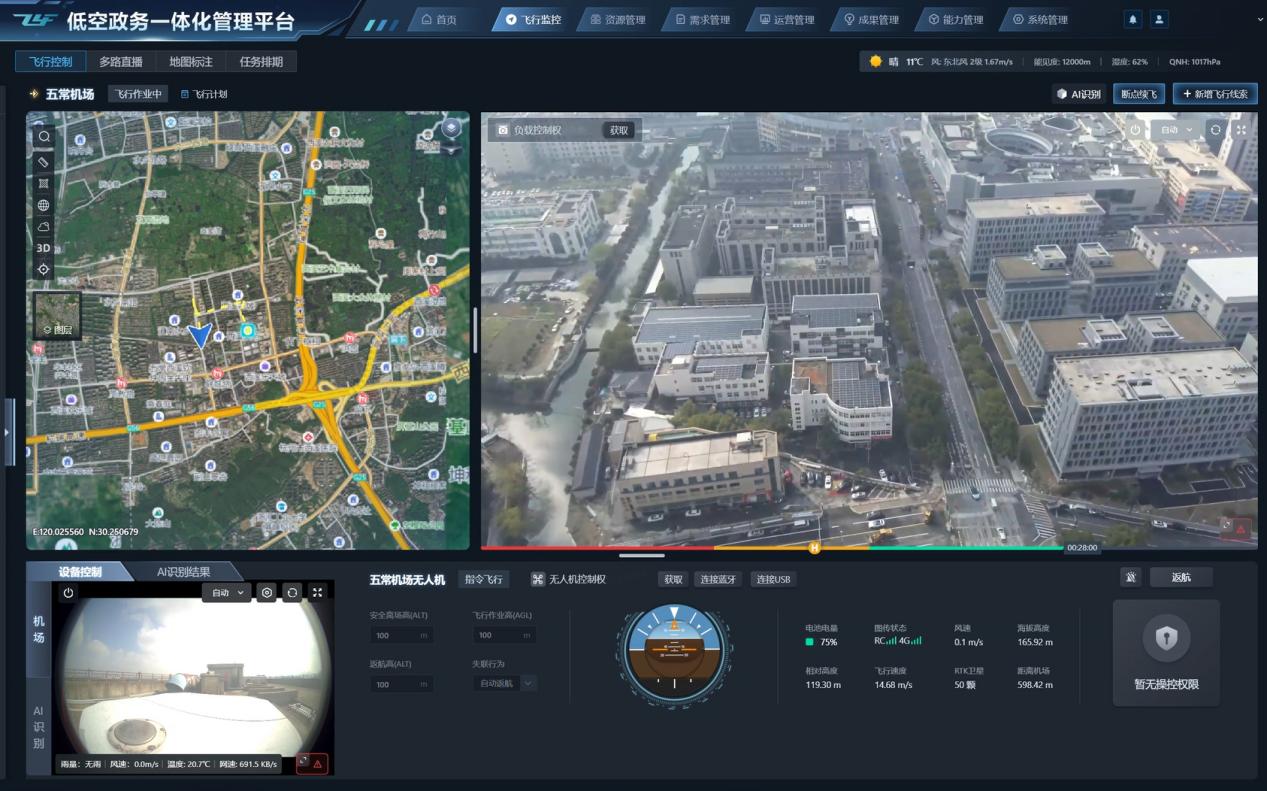The image size is (1267, 791).
Task: Click the H marker on flight progress bar
Action: [x=814, y=548]
